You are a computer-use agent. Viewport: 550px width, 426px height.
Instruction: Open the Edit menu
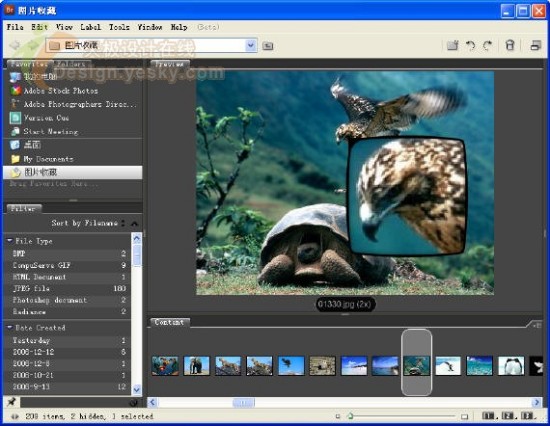pos(39,27)
